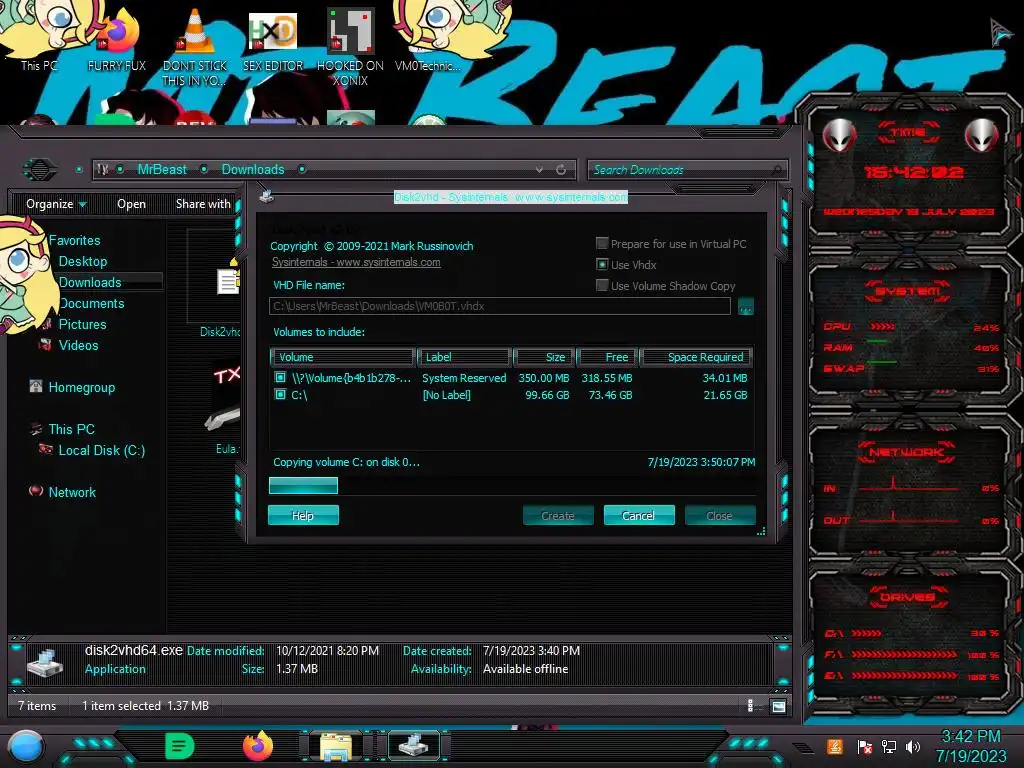Click the Start orb on the taskbar
The height and width of the screenshot is (768, 1024).
25,747
